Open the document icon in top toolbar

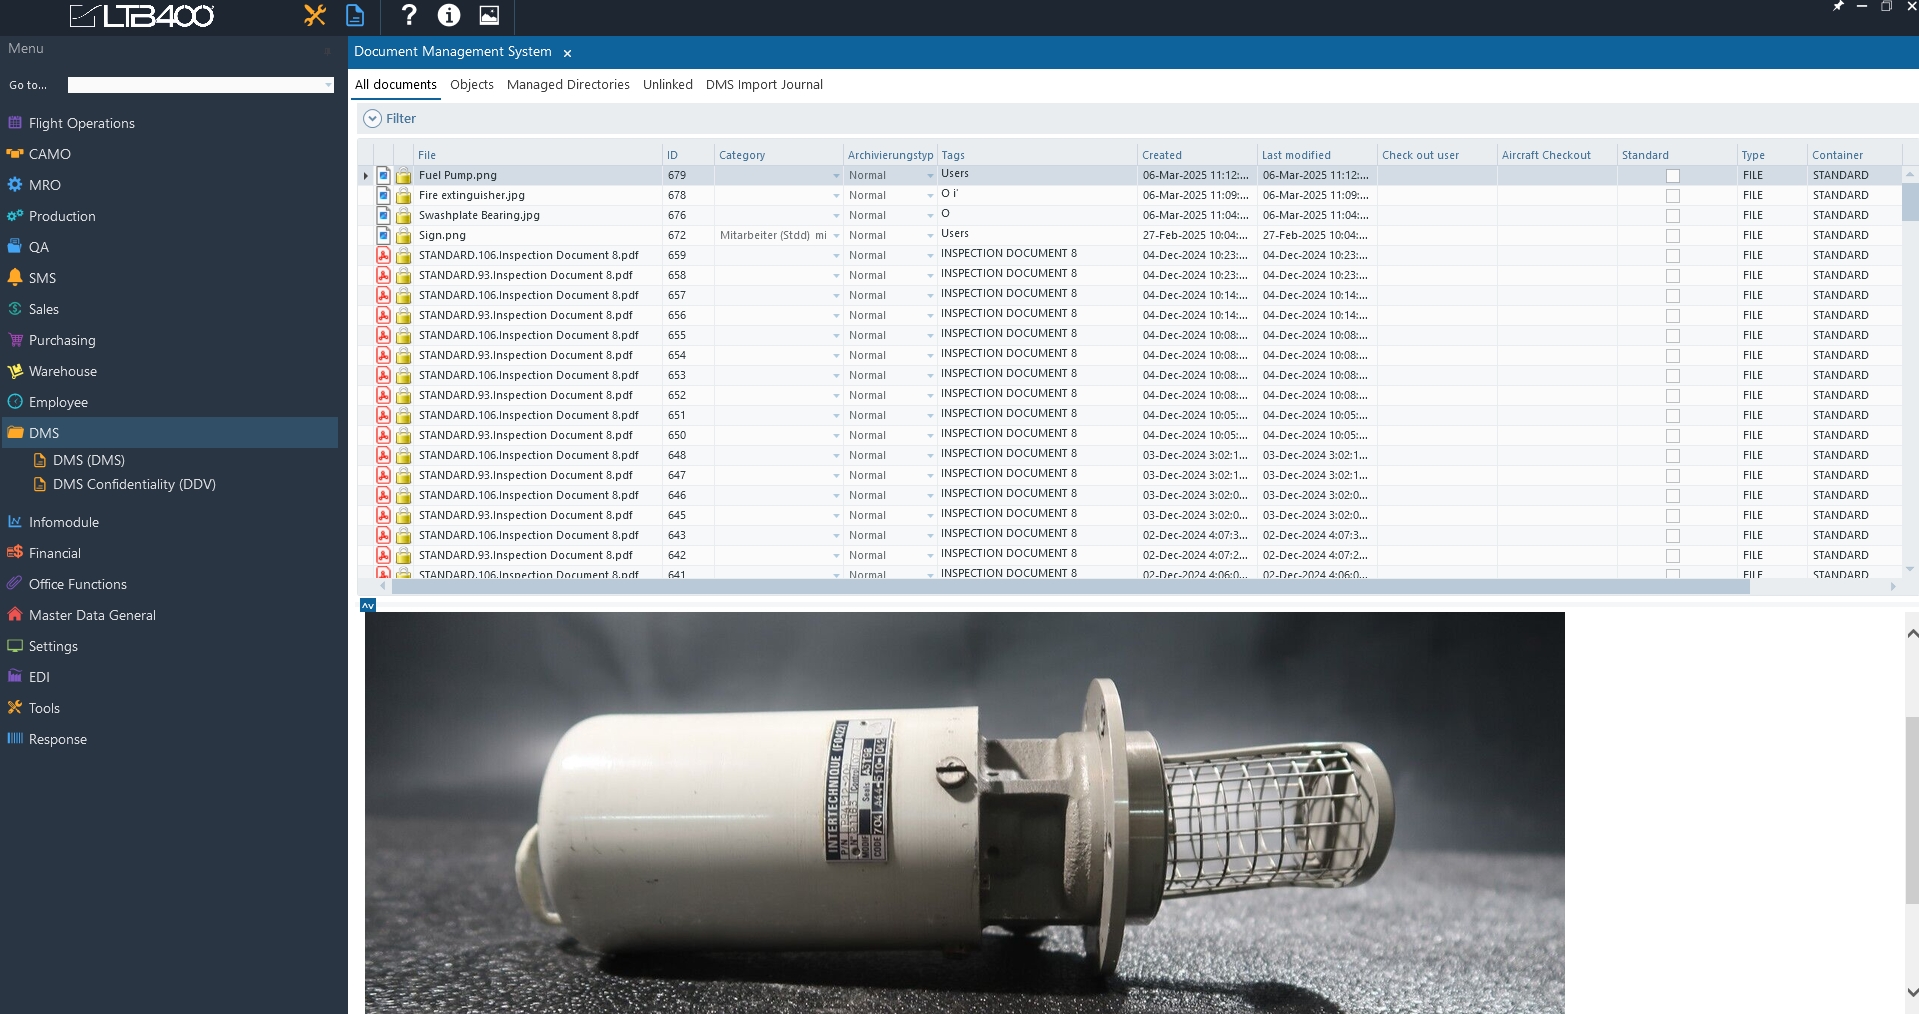[x=355, y=15]
